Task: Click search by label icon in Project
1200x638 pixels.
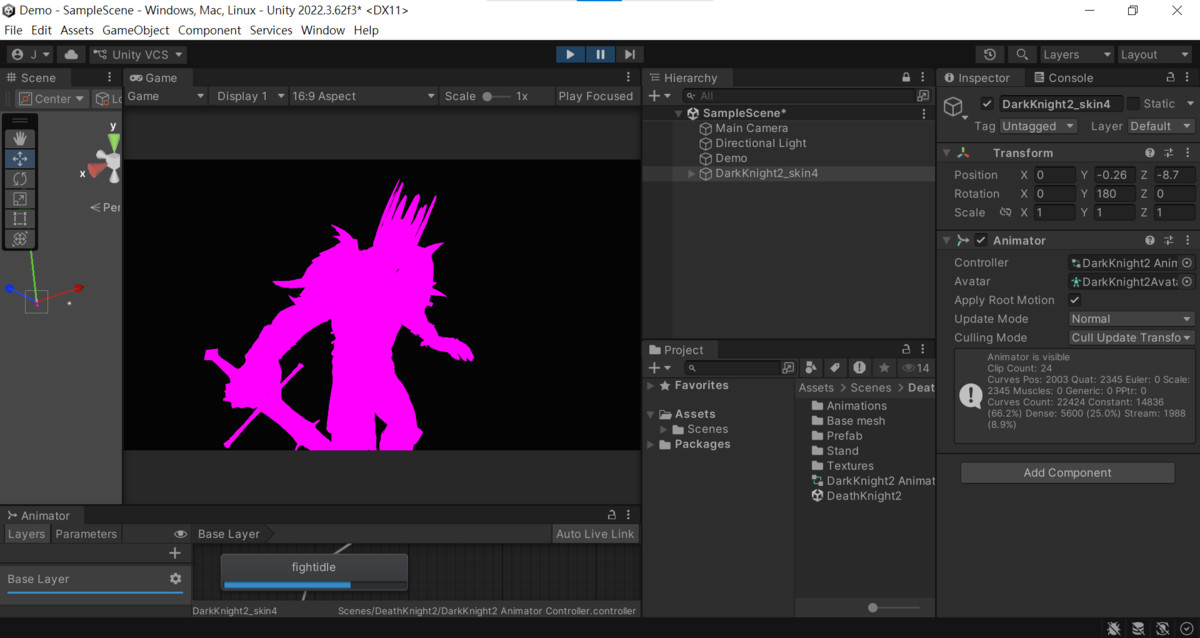Action: point(835,368)
